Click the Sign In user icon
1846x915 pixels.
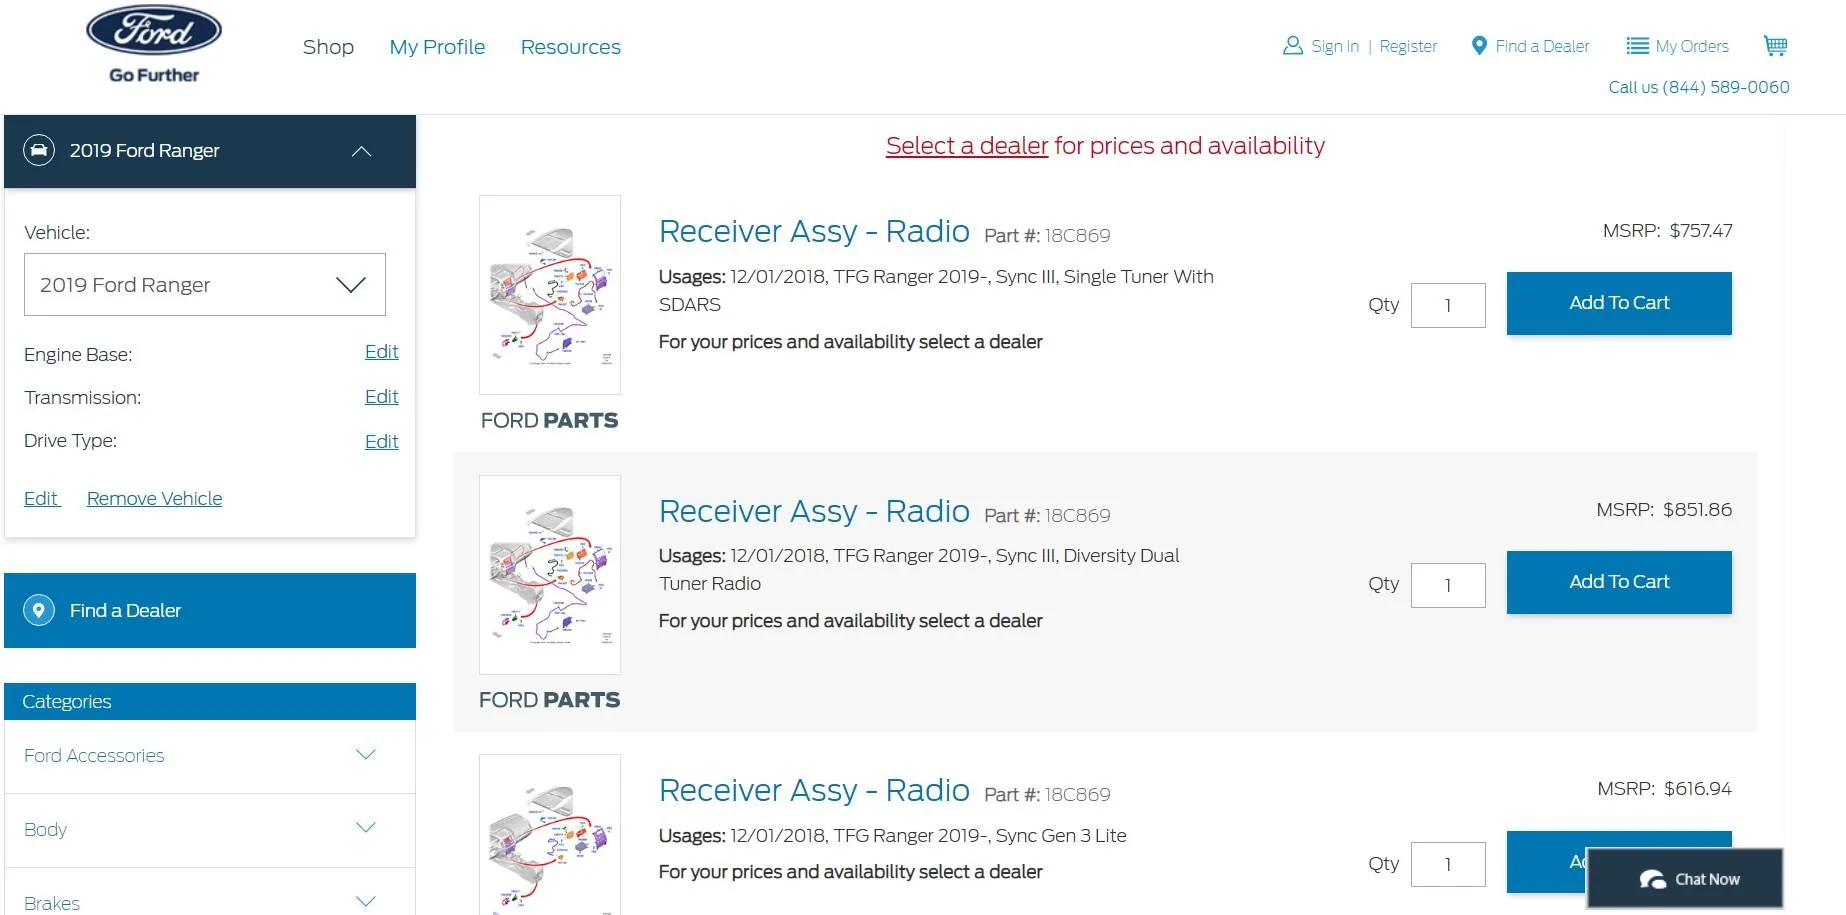pos(1292,46)
